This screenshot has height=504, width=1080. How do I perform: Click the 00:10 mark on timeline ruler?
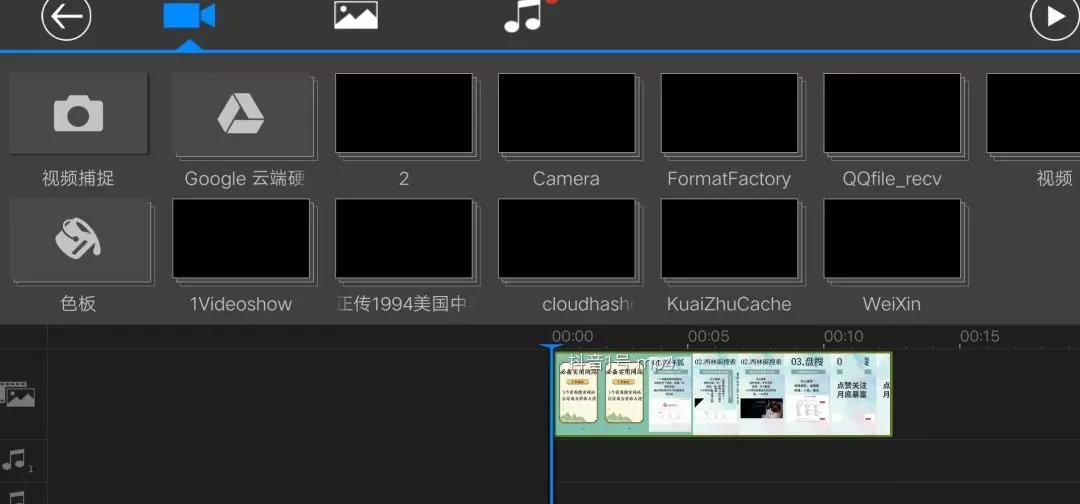(x=843, y=337)
